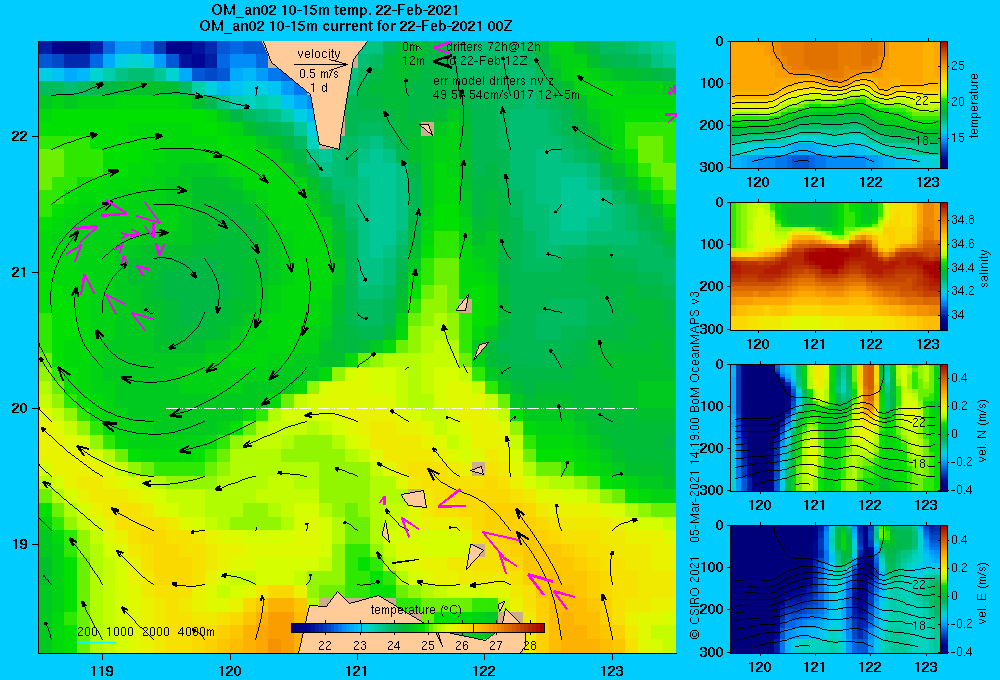Click latitude label "19" on main map axis
The height and width of the screenshot is (680, 1000).
coord(19,544)
